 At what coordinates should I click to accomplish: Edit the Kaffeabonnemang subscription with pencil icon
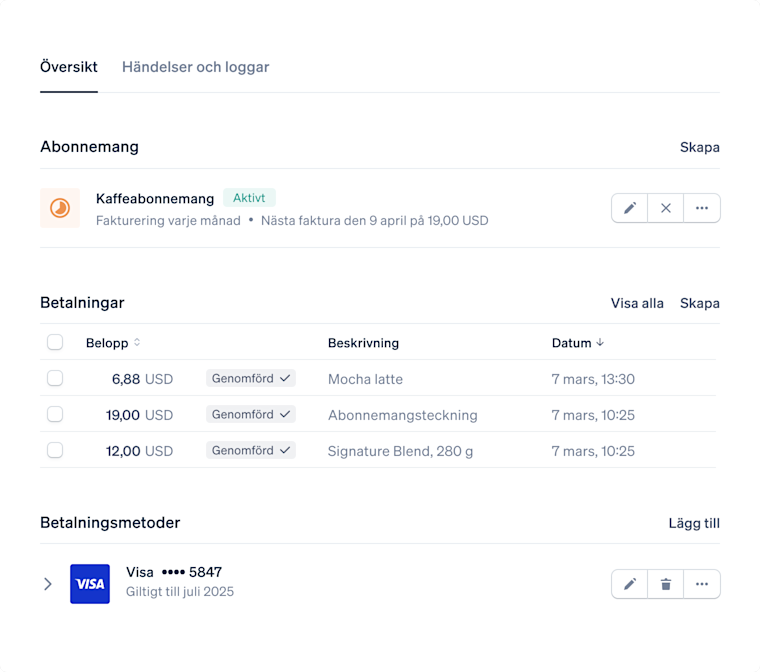coord(630,208)
